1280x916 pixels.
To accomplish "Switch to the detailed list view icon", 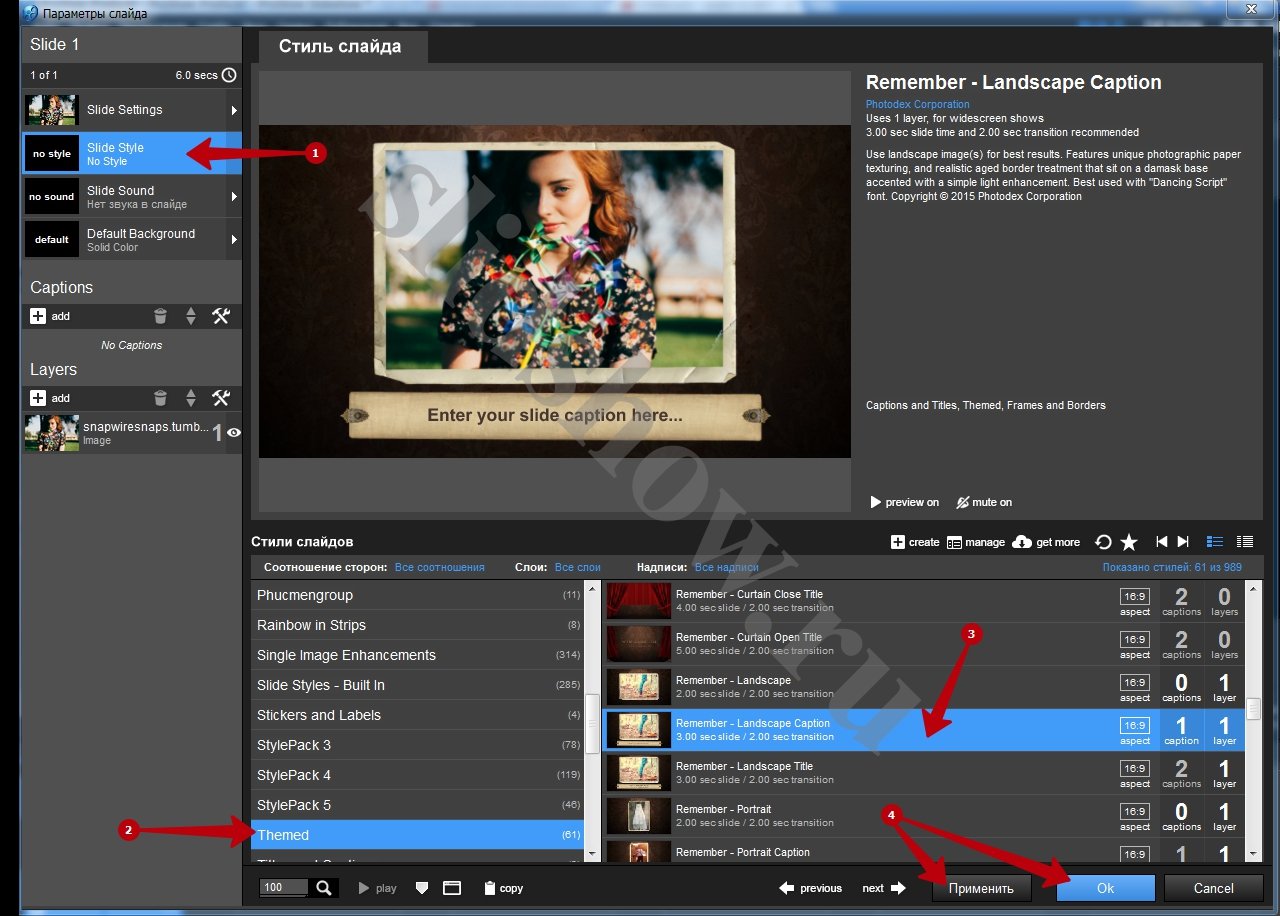I will point(1215,542).
